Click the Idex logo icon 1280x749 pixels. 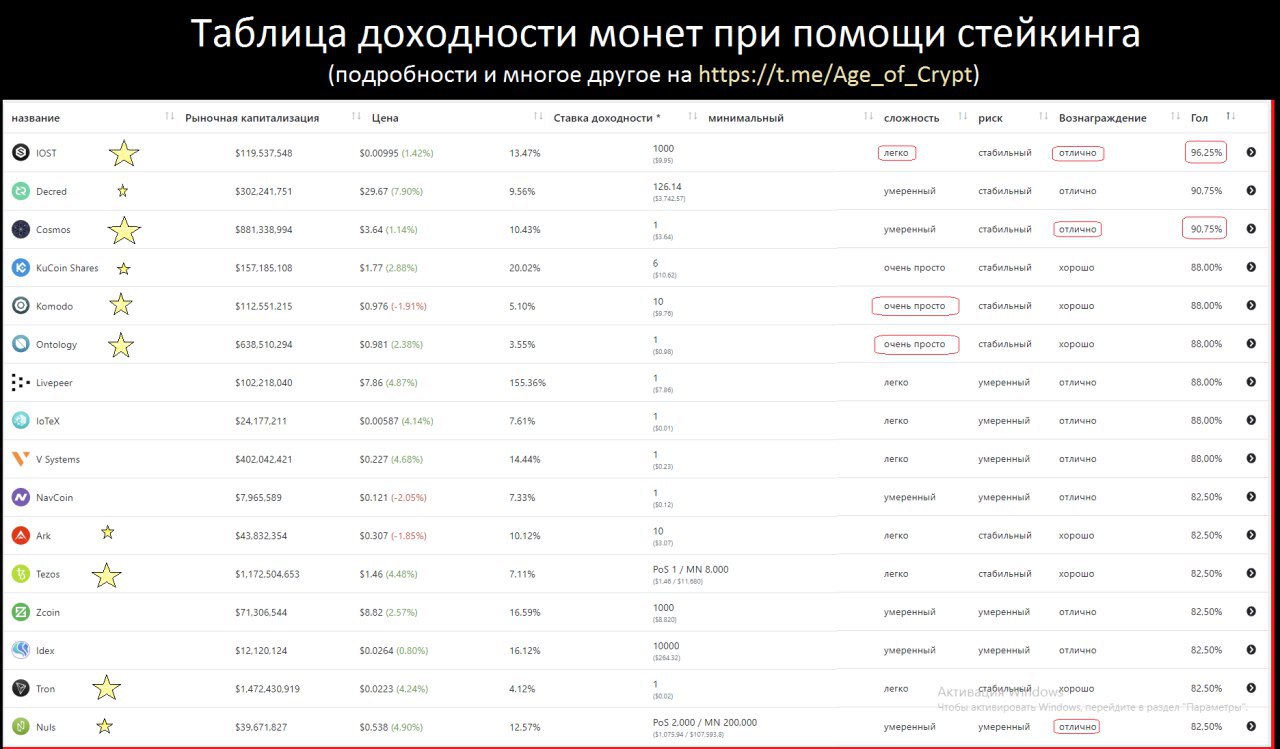click(20, 650)
